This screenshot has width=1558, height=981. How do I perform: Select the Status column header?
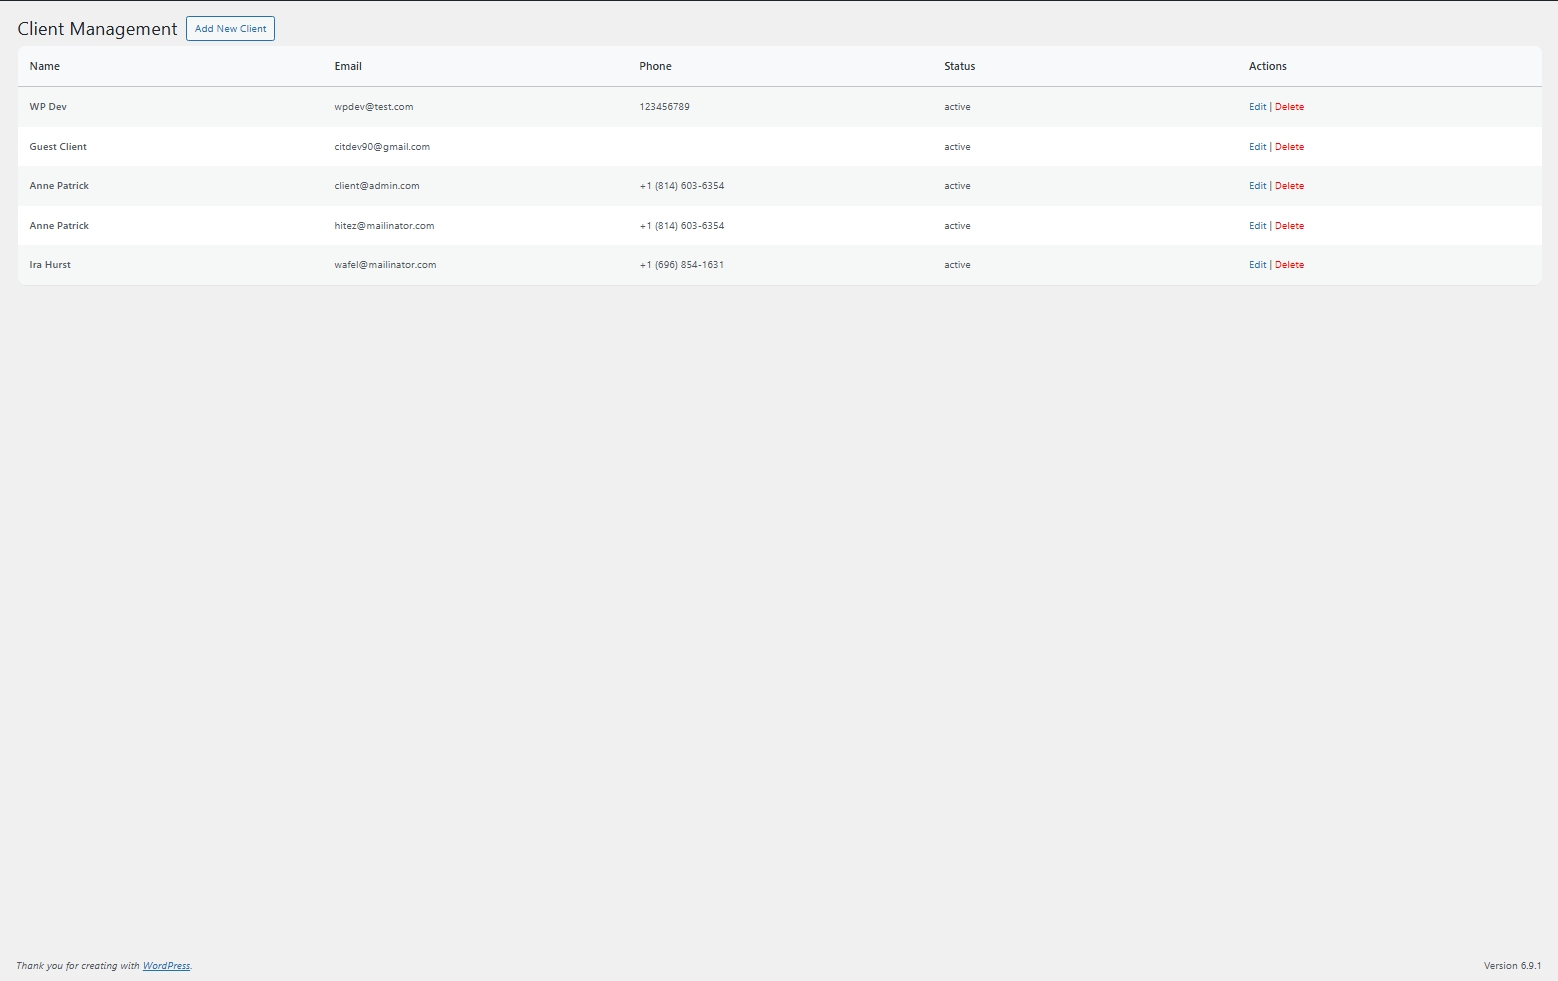959,66
